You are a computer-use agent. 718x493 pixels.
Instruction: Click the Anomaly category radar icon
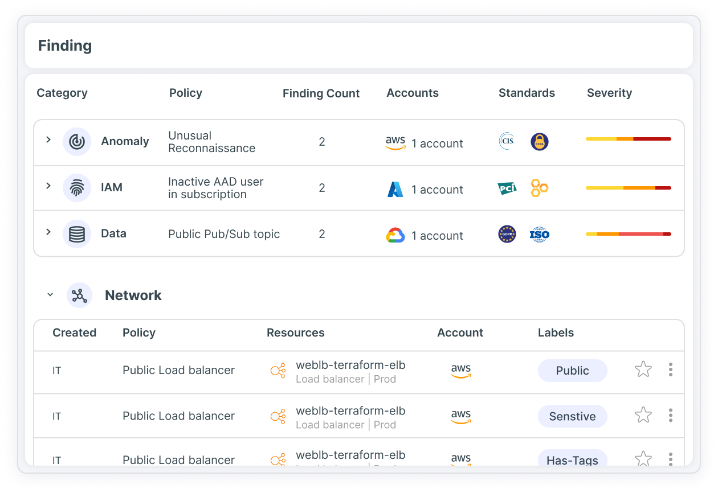click(x=77, y=142)
